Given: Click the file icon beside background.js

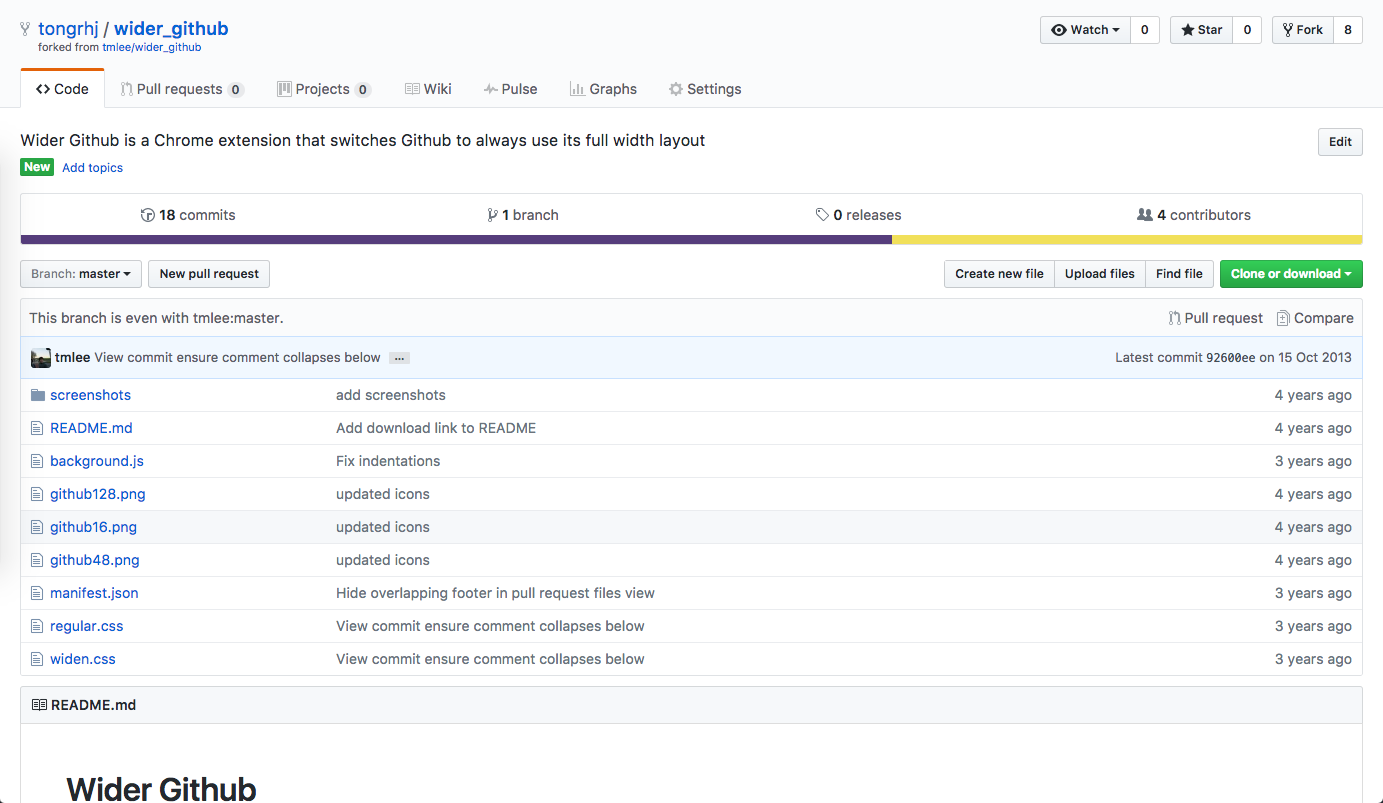Looking at the screenshot, I should pos(37,461).
